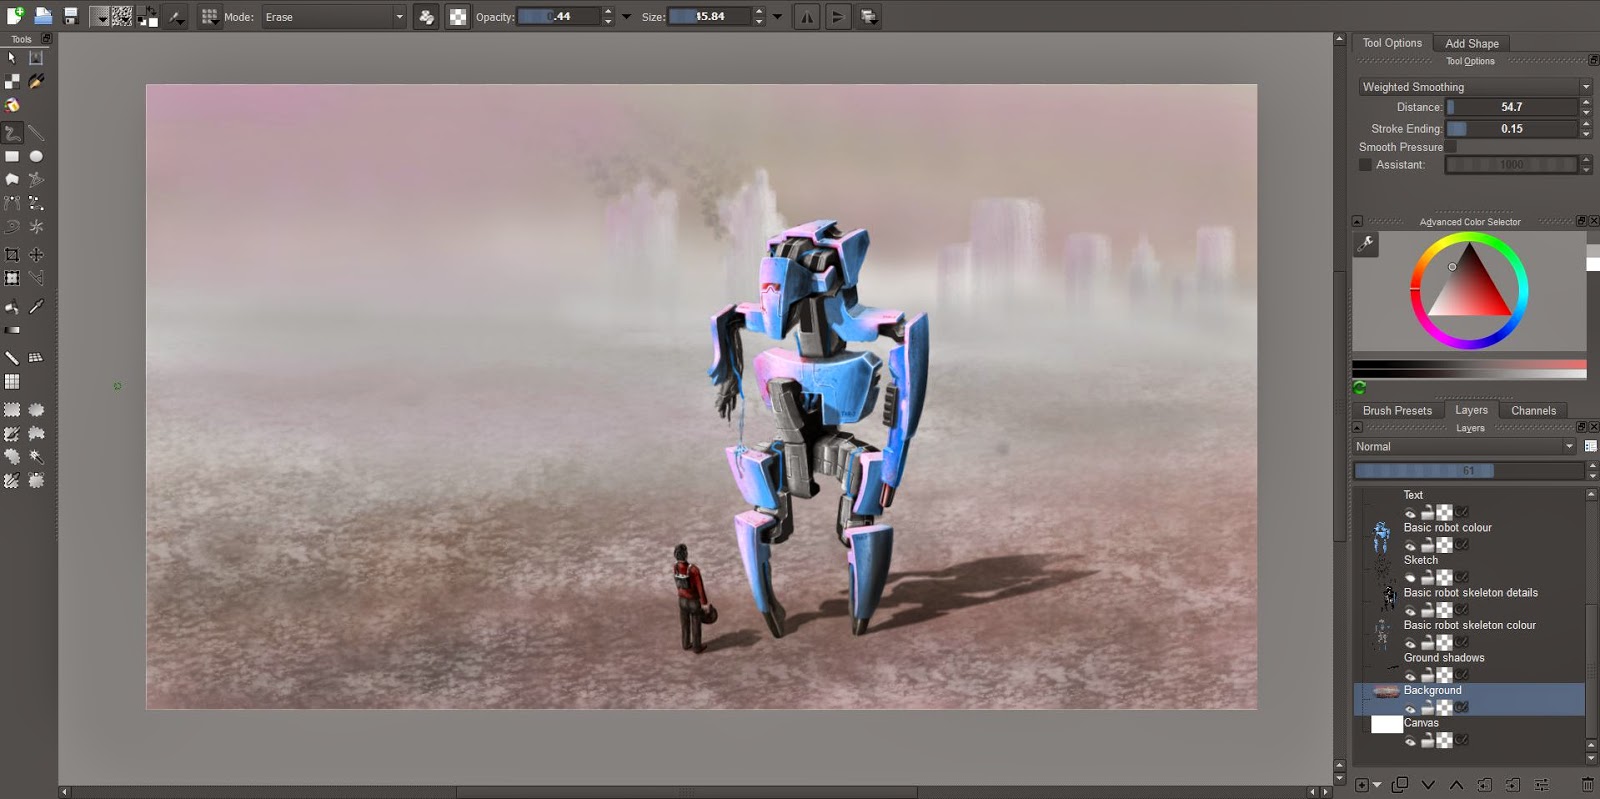Viewport: 1600px width, 799px height.
Task: Increase the Distance value with stepper
Action: 1586,102
